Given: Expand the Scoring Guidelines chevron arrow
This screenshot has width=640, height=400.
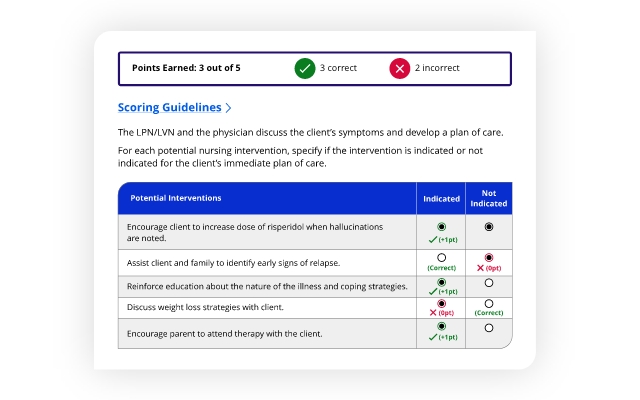Looking at the screenshot, I should click(x=229, y=108).
